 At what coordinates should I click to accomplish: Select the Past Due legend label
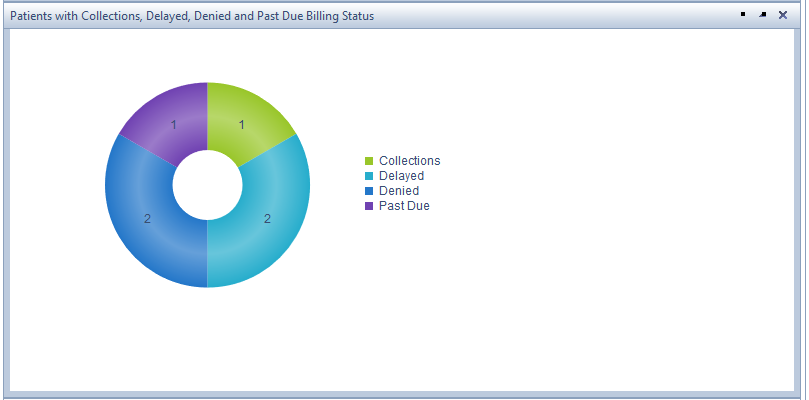[x=404, y=205]
